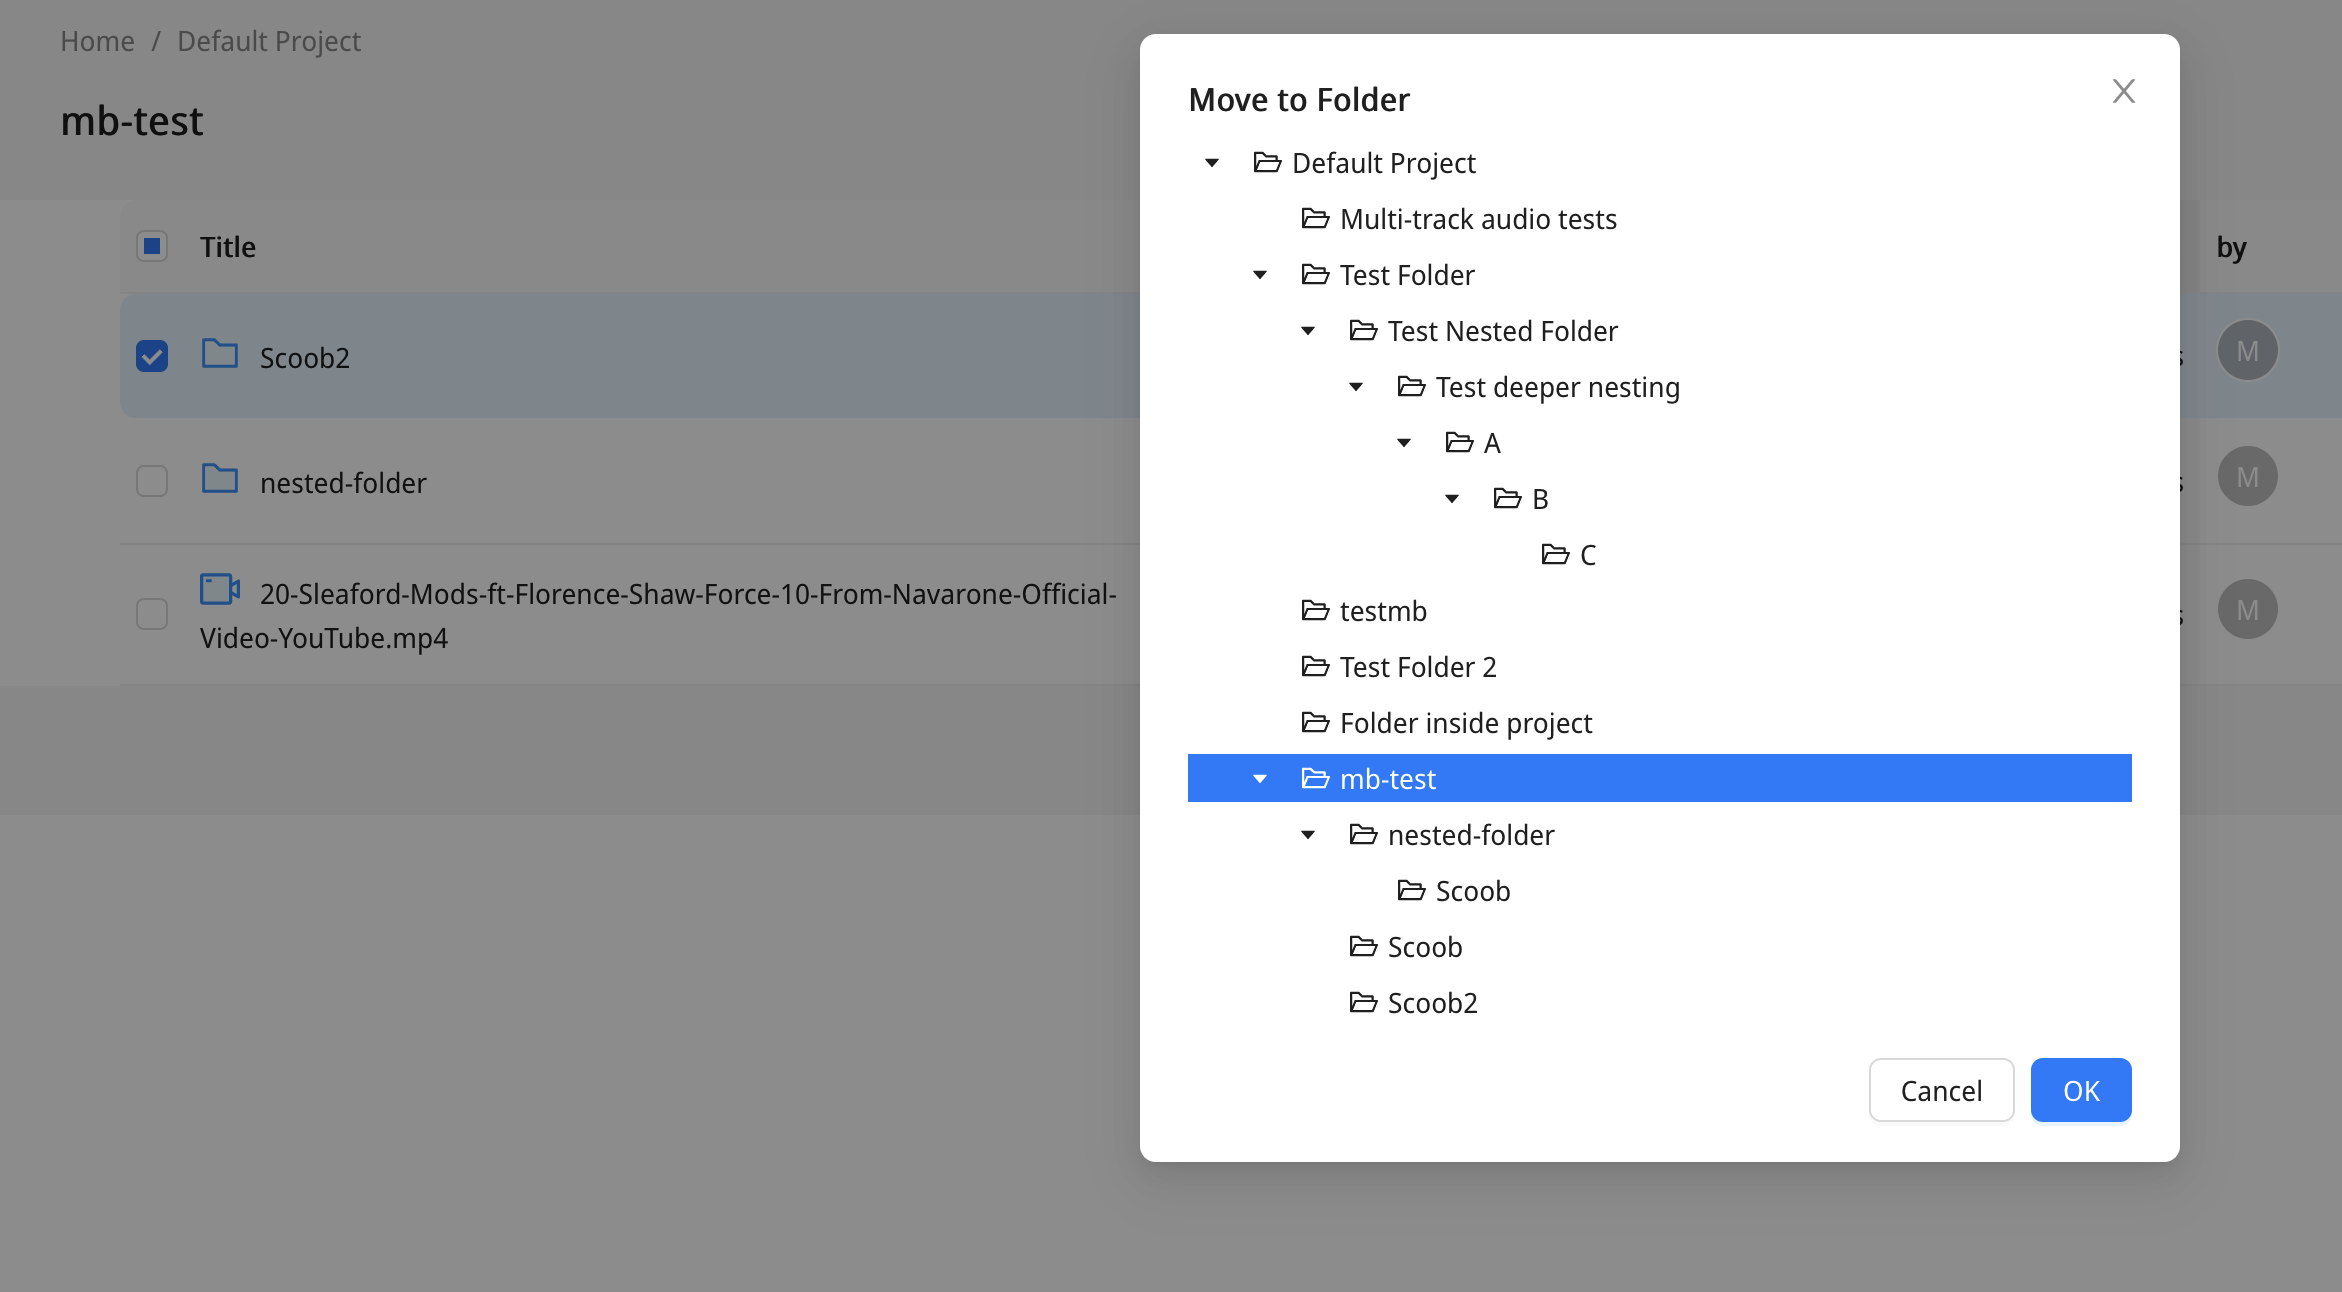Click the folder icon beside Folder inside project
This screenshot has height=1292, width=2342.
coord(1315,722)
